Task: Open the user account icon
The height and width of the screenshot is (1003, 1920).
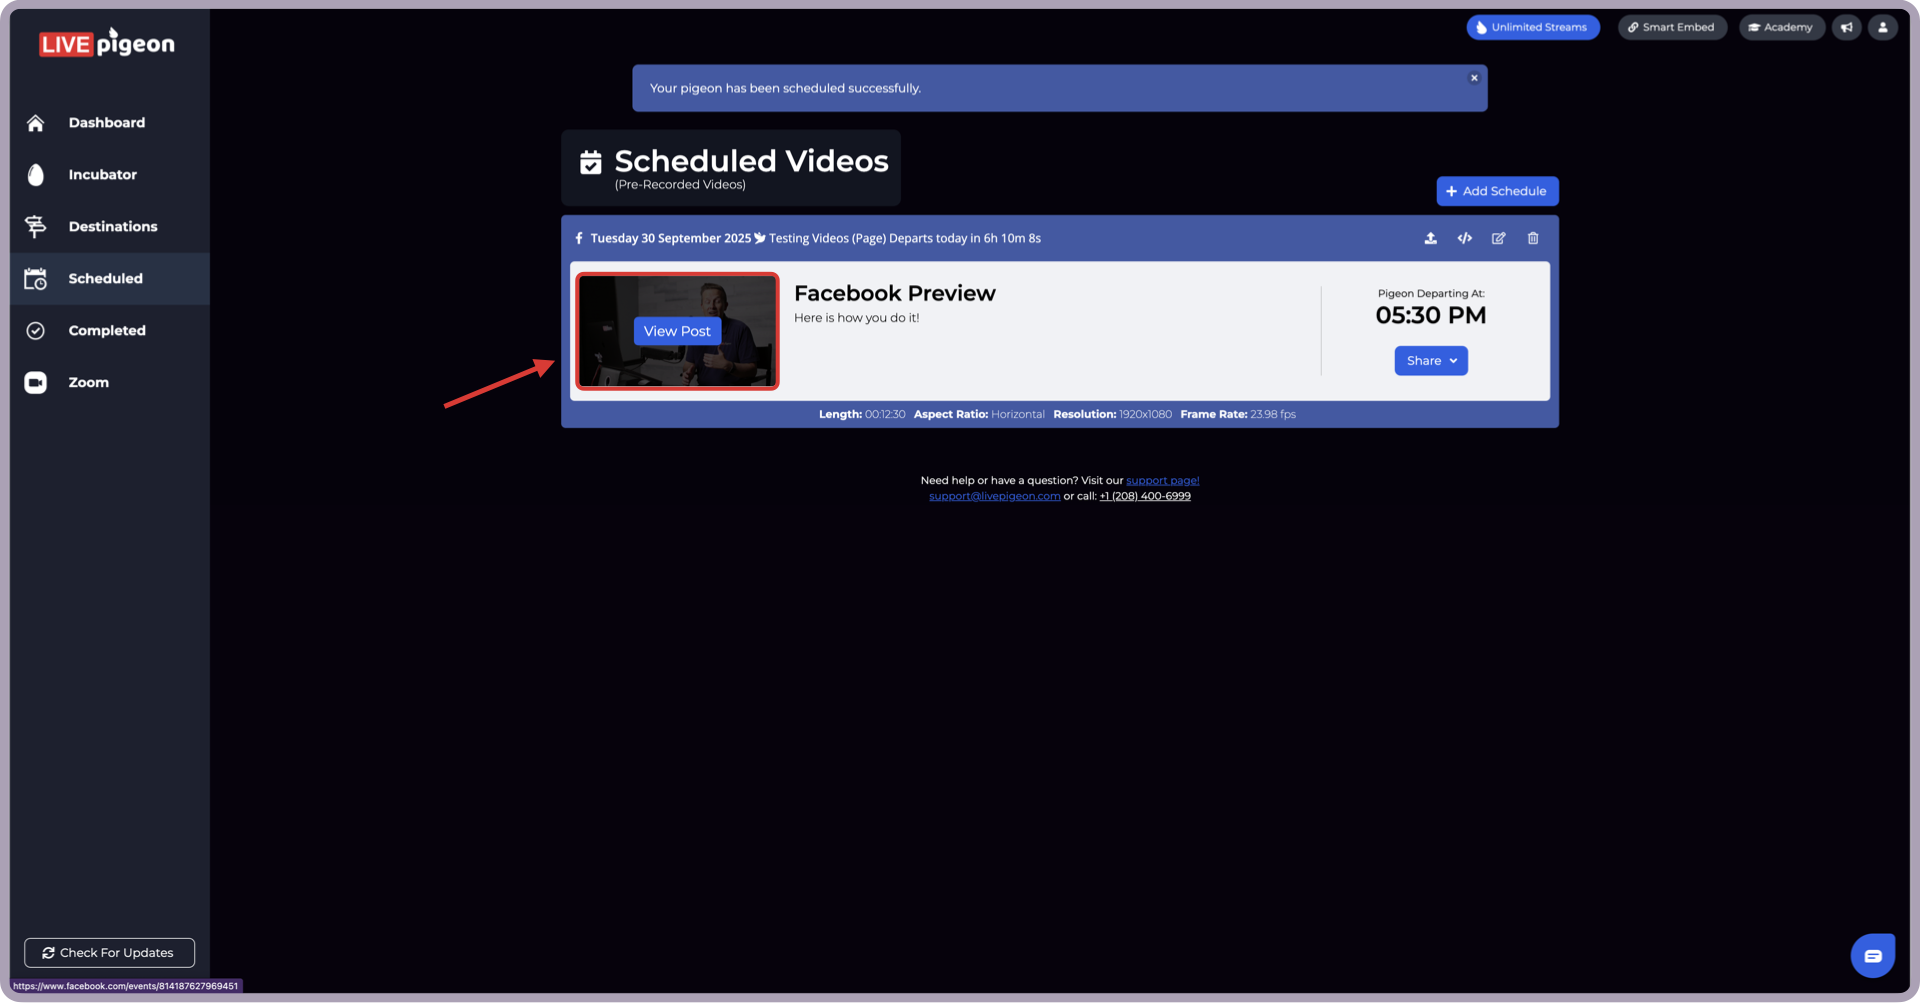Action: pos(1883,27)
